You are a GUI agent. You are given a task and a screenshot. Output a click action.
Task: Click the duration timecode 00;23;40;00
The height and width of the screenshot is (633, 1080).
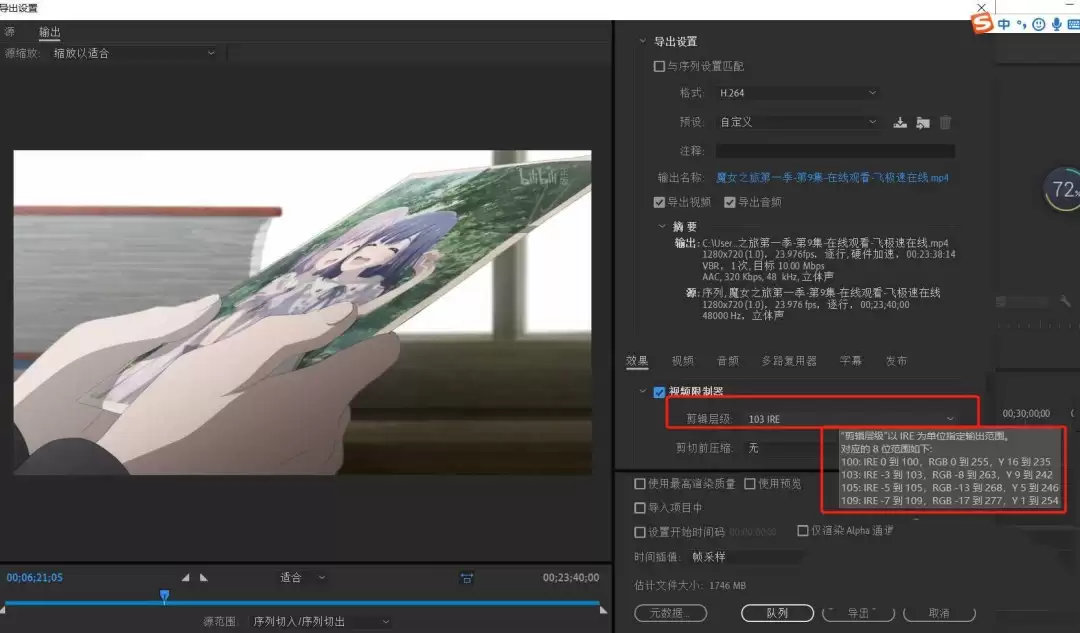click(571, 577)
